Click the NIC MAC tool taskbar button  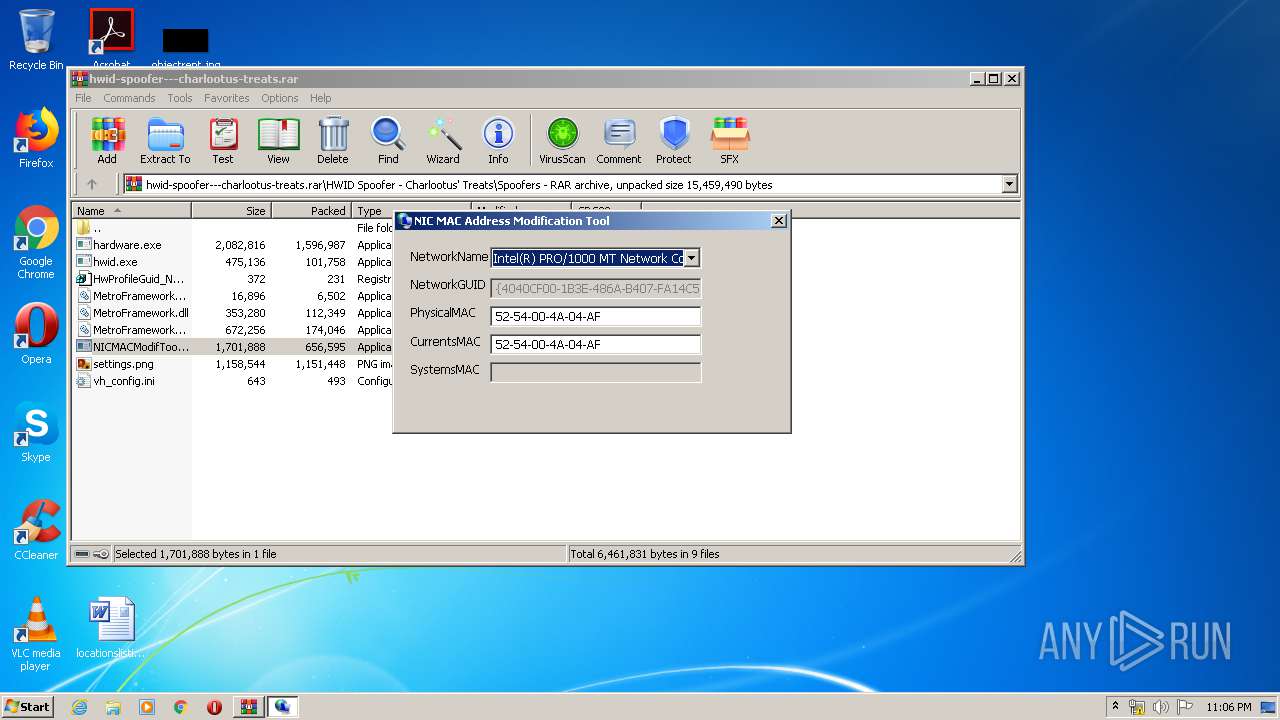[x=282, y=707]
